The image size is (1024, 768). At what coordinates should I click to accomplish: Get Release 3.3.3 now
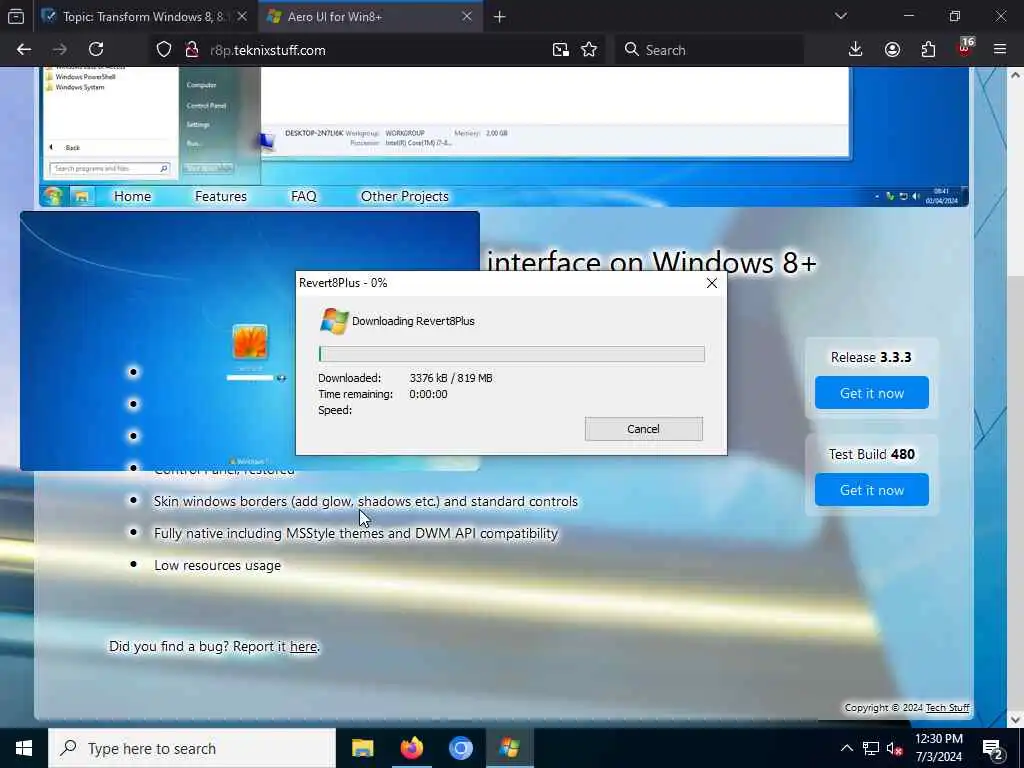pyautogui.click(x=872, y=393)
